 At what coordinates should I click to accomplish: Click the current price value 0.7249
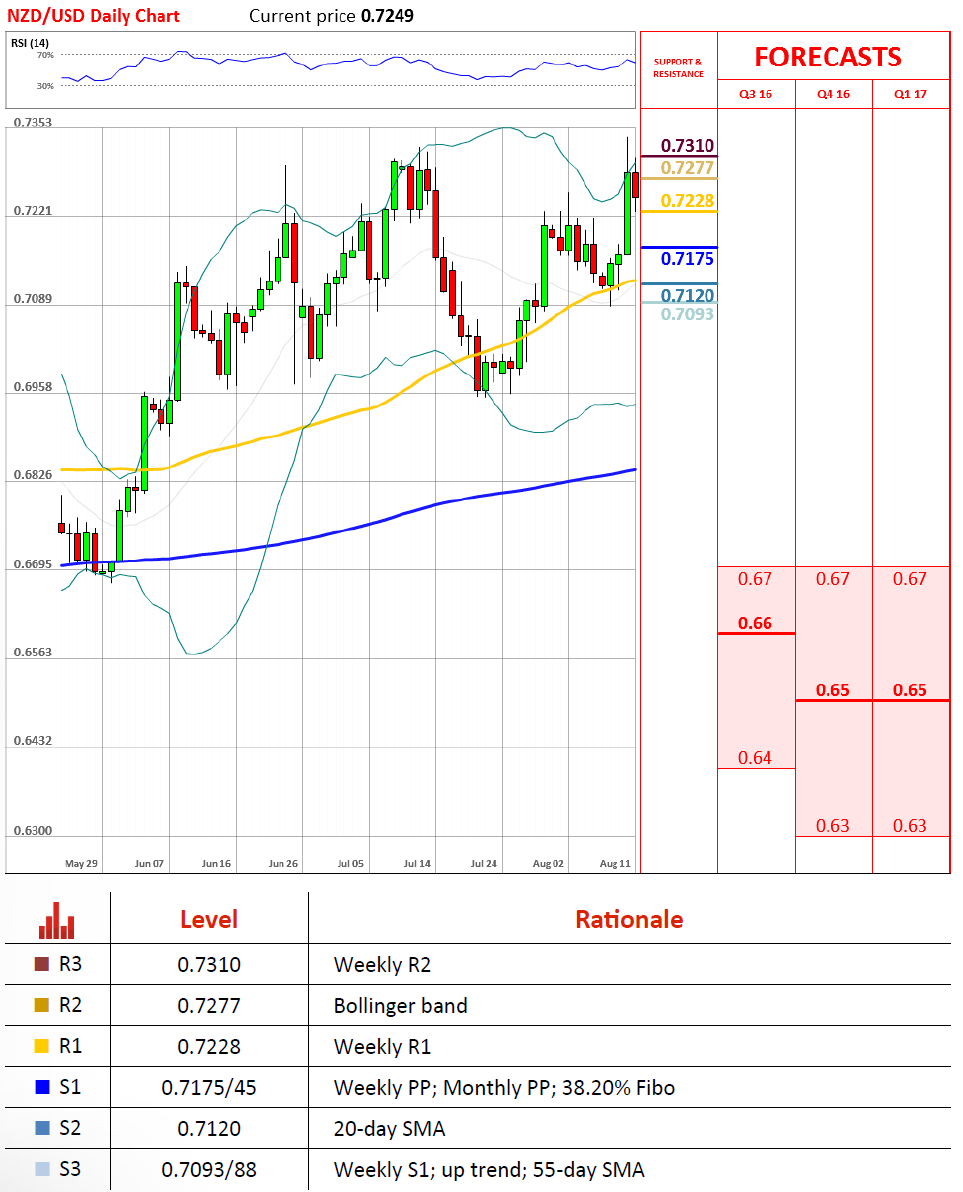pos(388,16)
